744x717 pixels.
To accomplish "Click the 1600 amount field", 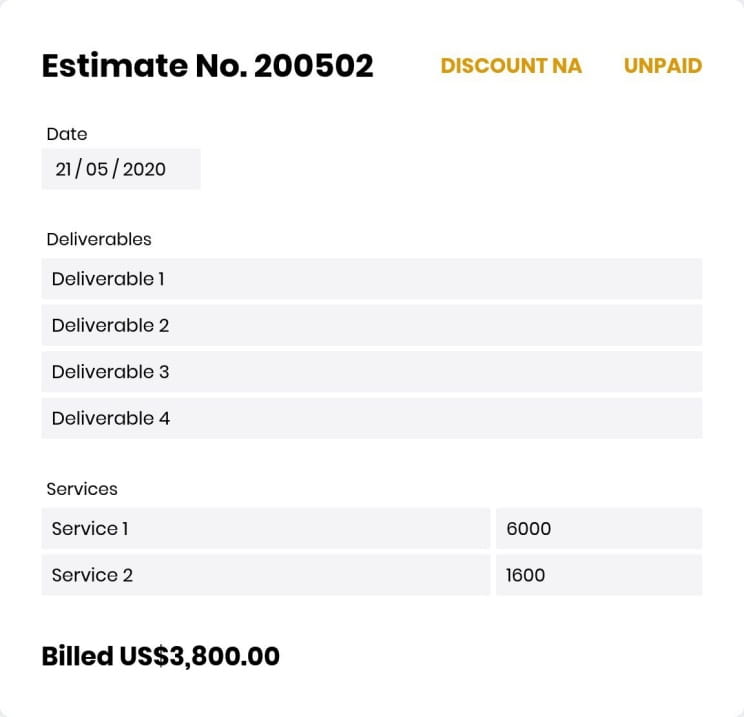I will click(x=599, y=575).
